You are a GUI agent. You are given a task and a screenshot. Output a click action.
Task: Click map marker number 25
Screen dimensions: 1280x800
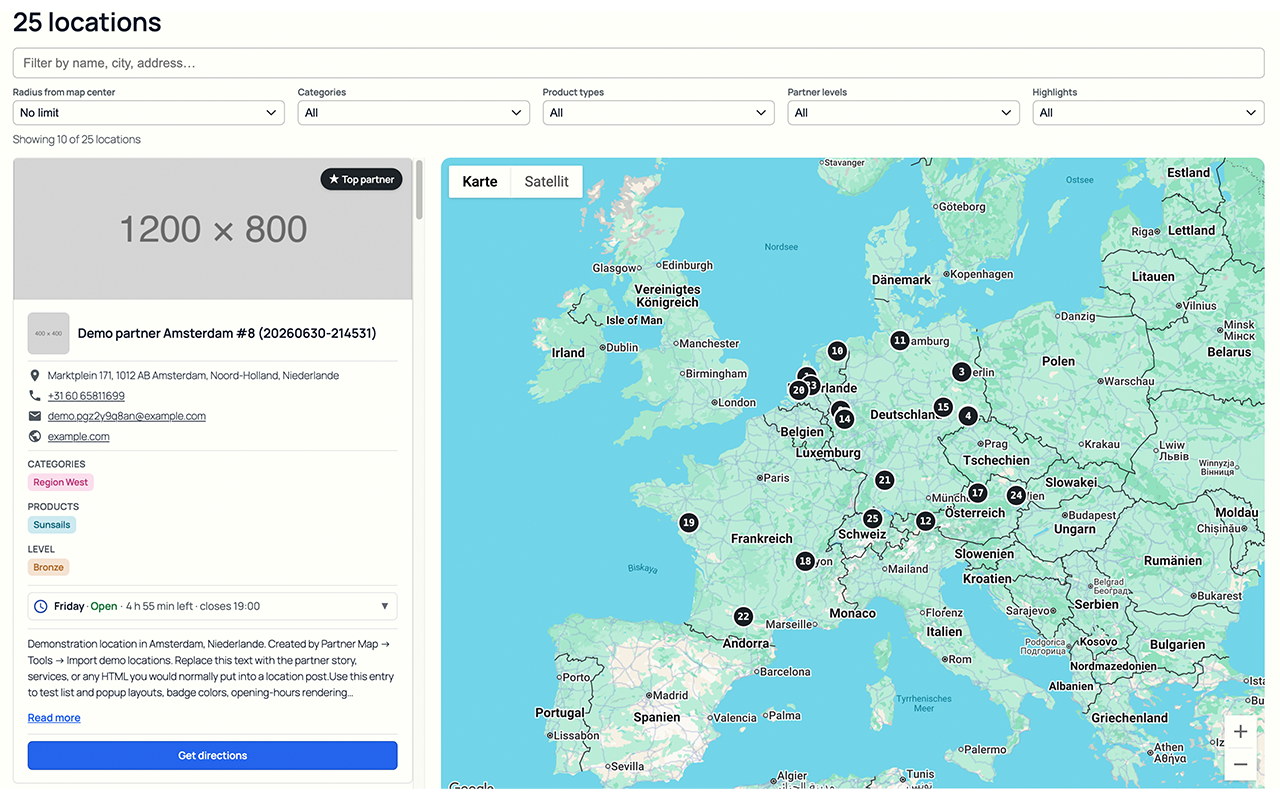click(873, 519)
